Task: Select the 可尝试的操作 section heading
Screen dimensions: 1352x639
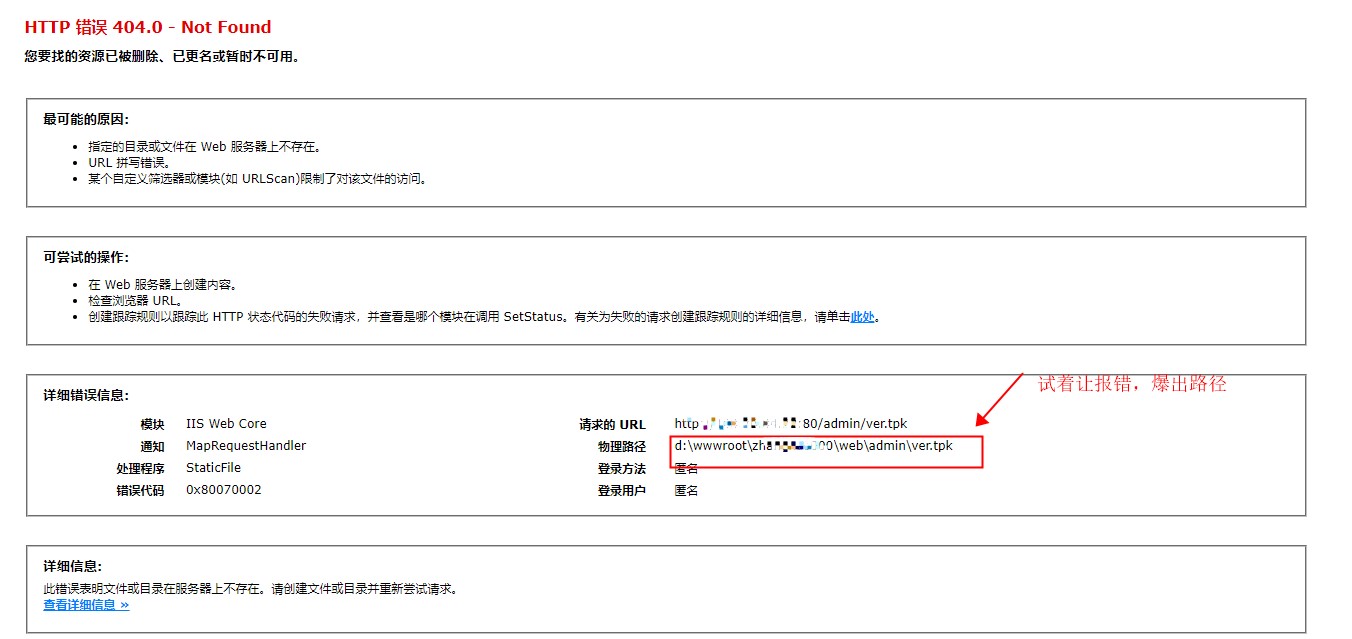Action: point(86,257)
